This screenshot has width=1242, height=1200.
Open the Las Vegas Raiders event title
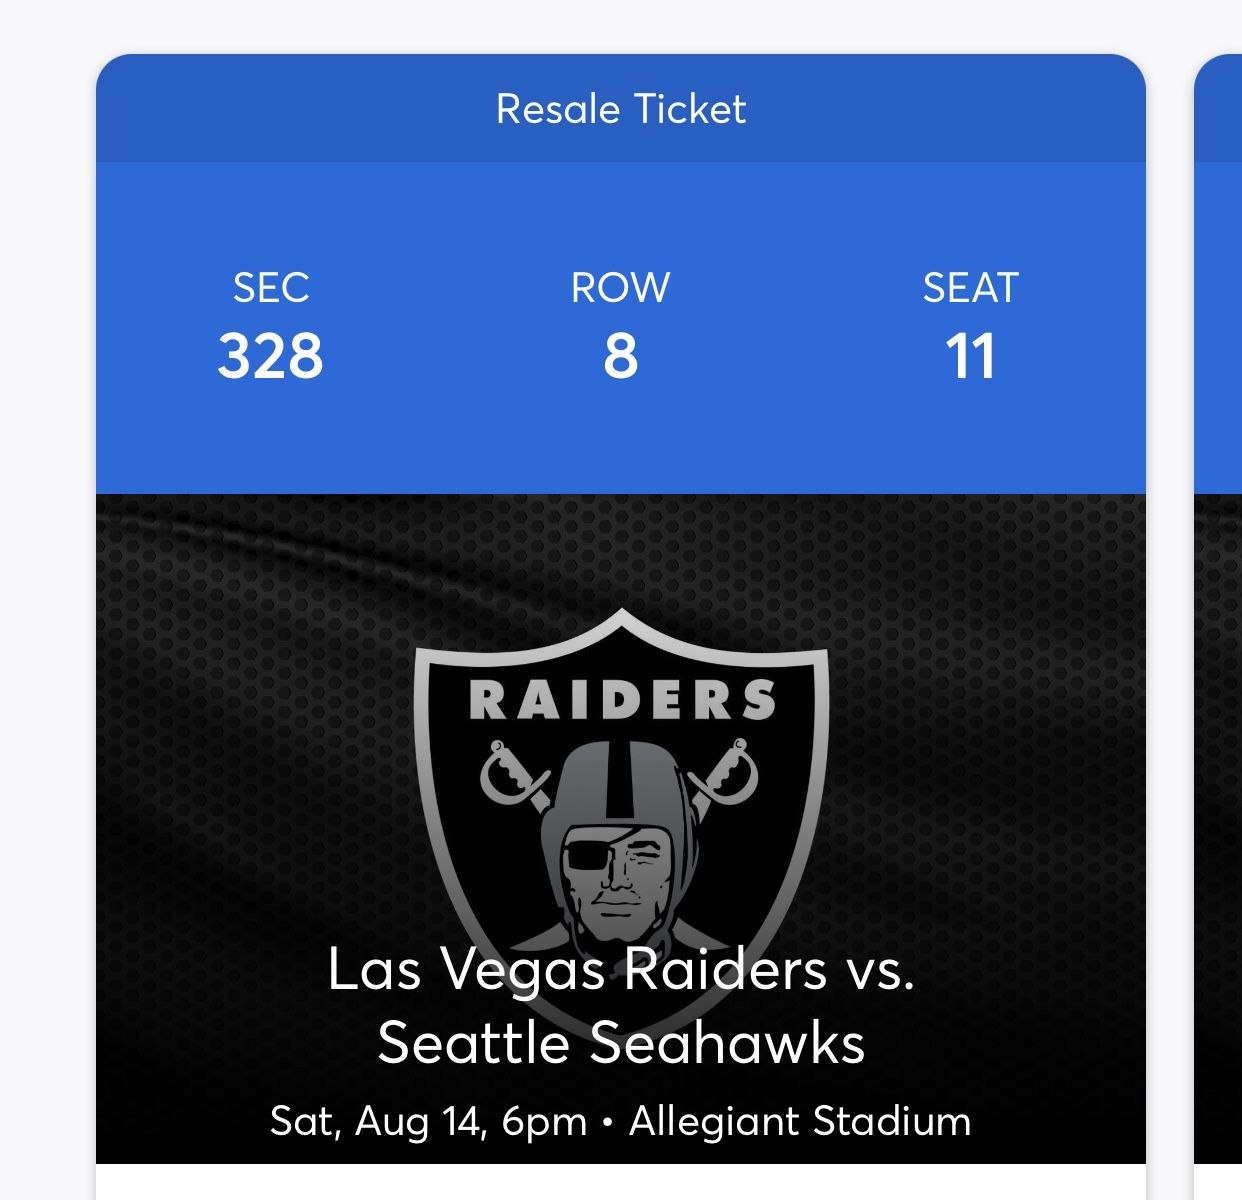point(621,969)
